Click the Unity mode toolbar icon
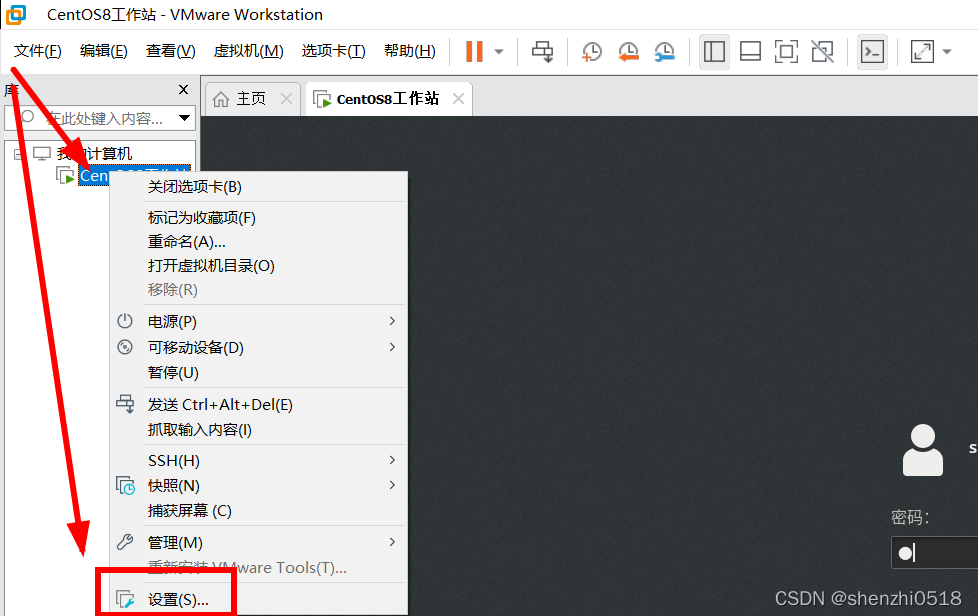The height and width of the screenshot is (616, 978). 823,51
